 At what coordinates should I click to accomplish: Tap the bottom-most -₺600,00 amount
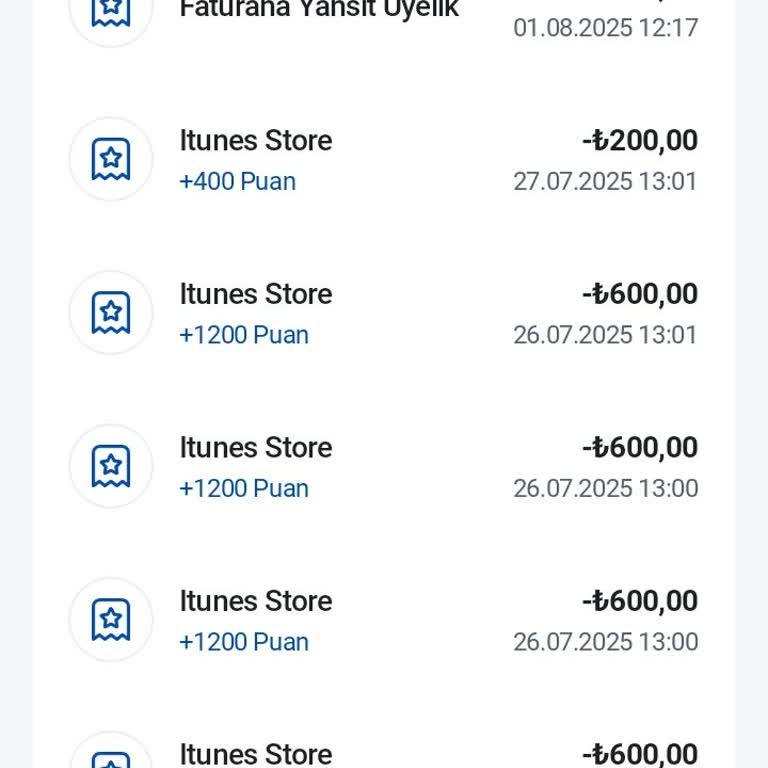(x=640, y=754)
